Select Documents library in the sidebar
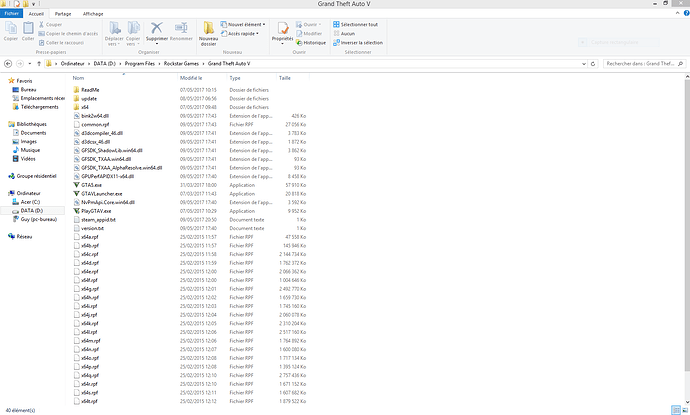 pos(33,133)
